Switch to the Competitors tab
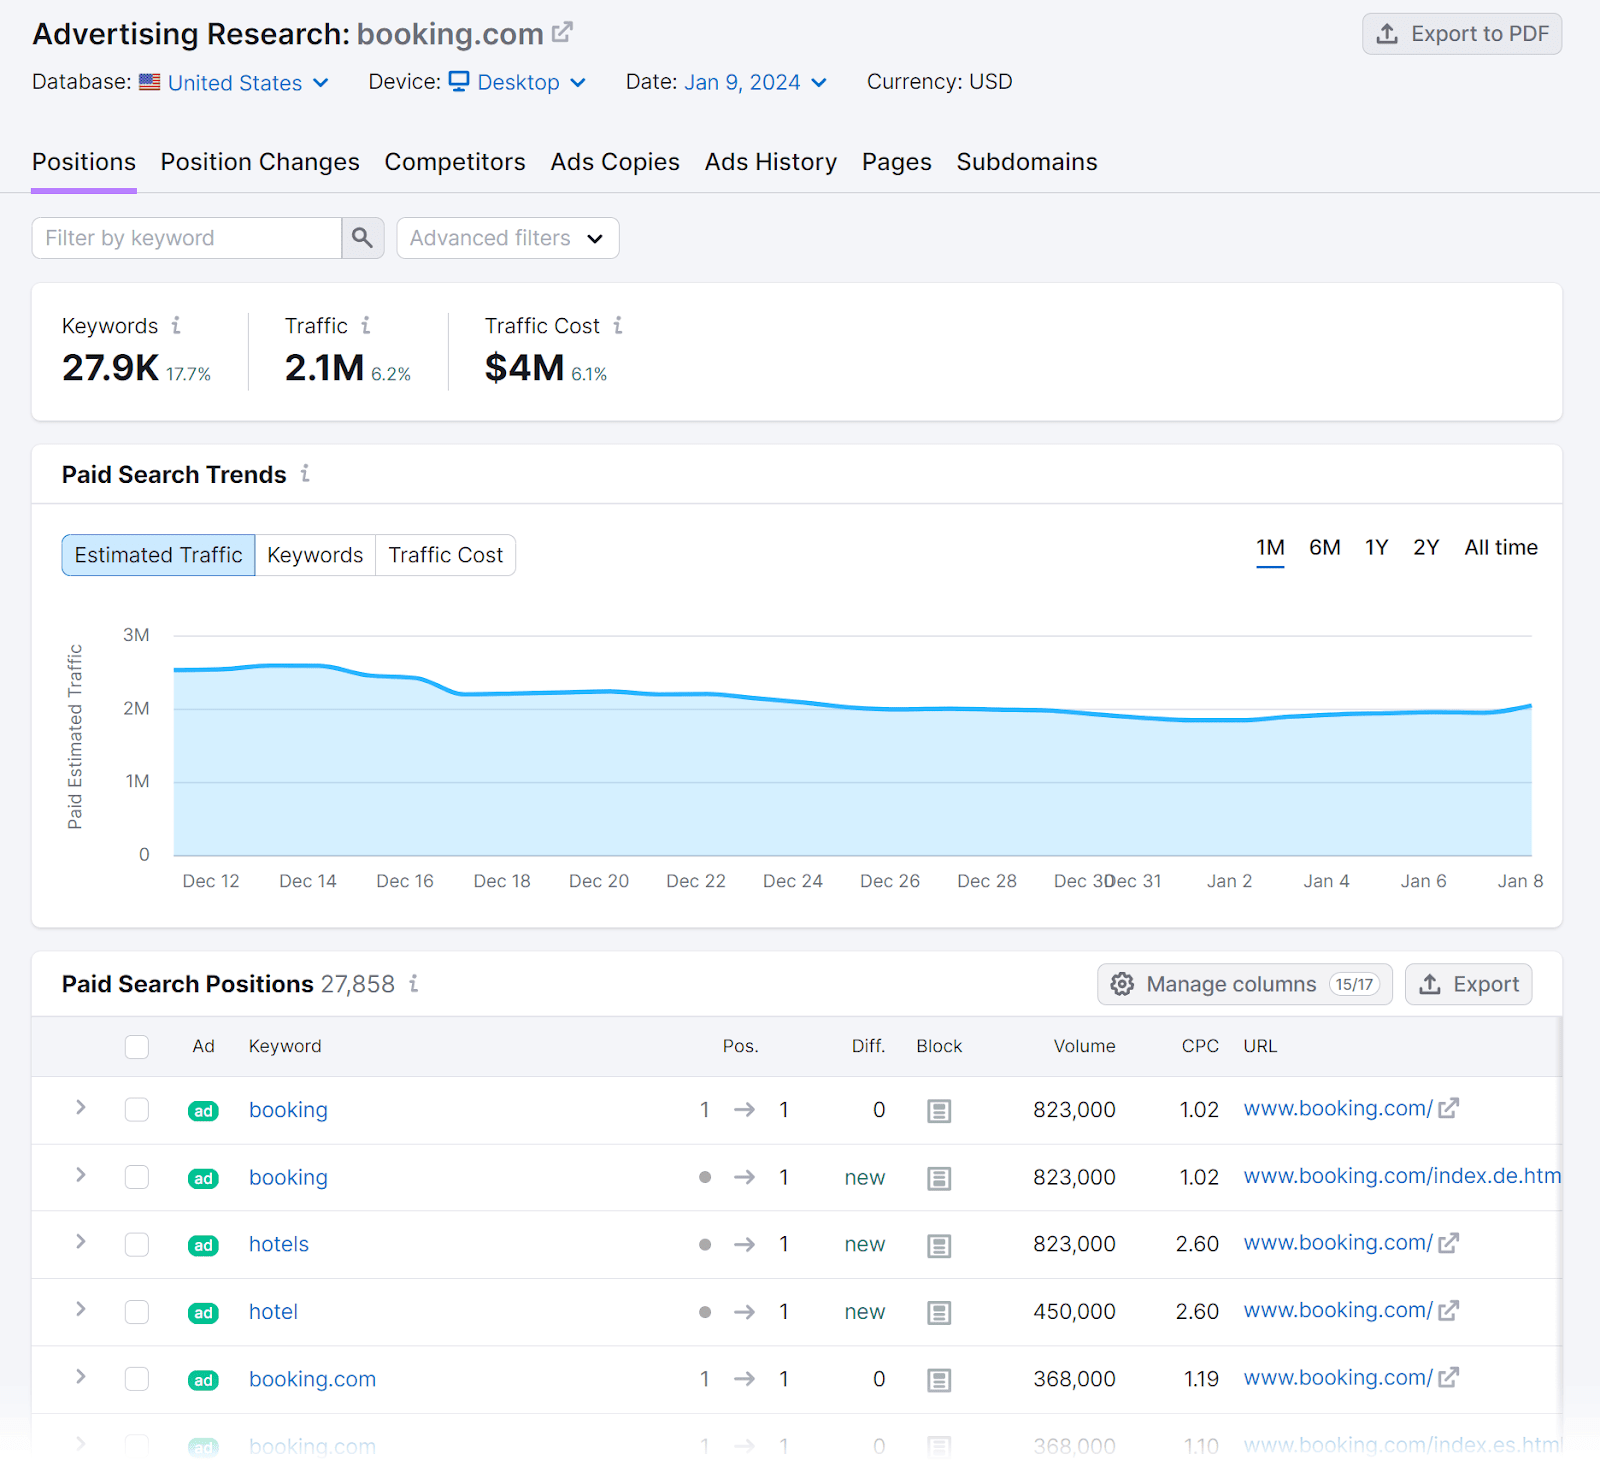Image resolution: width=1600 pixels, height=1466 pixels. point(455,162)
